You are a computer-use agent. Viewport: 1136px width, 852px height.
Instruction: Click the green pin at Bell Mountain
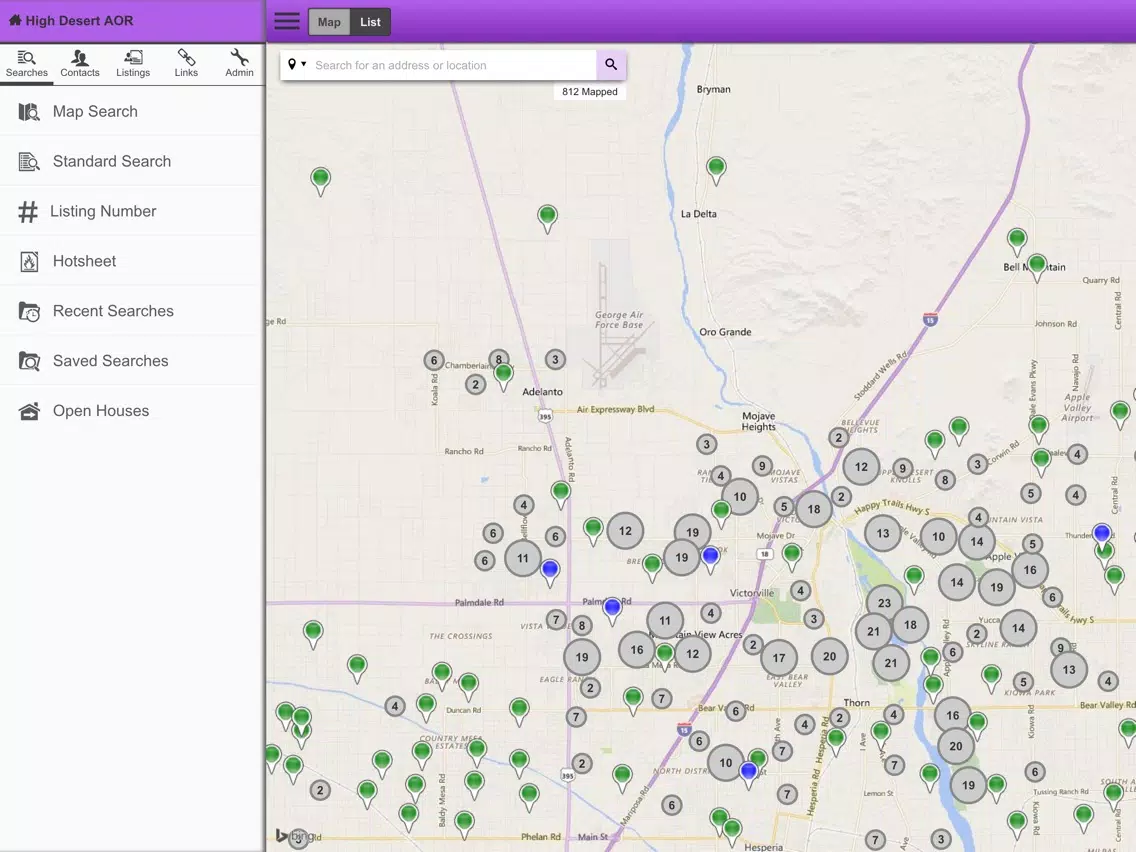(x=1037, y=267)
